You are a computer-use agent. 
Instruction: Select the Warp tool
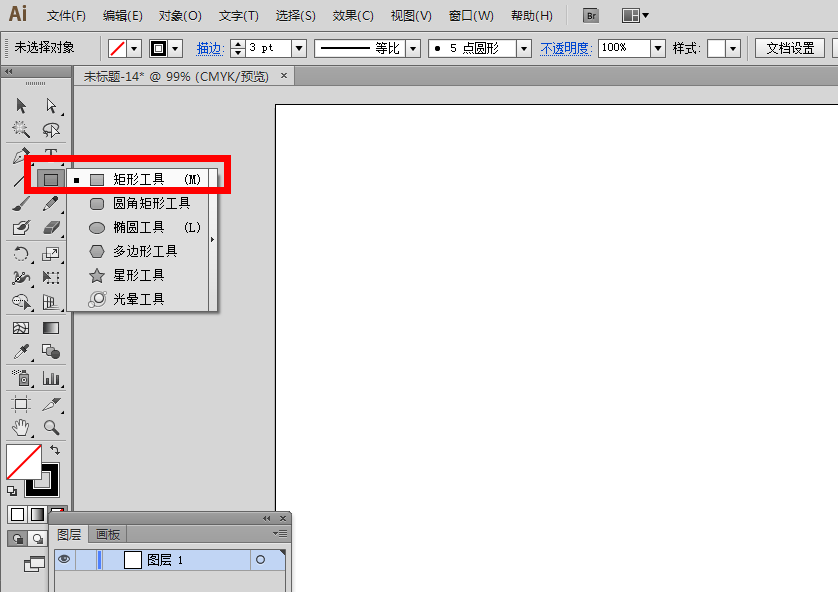[21, 278]
